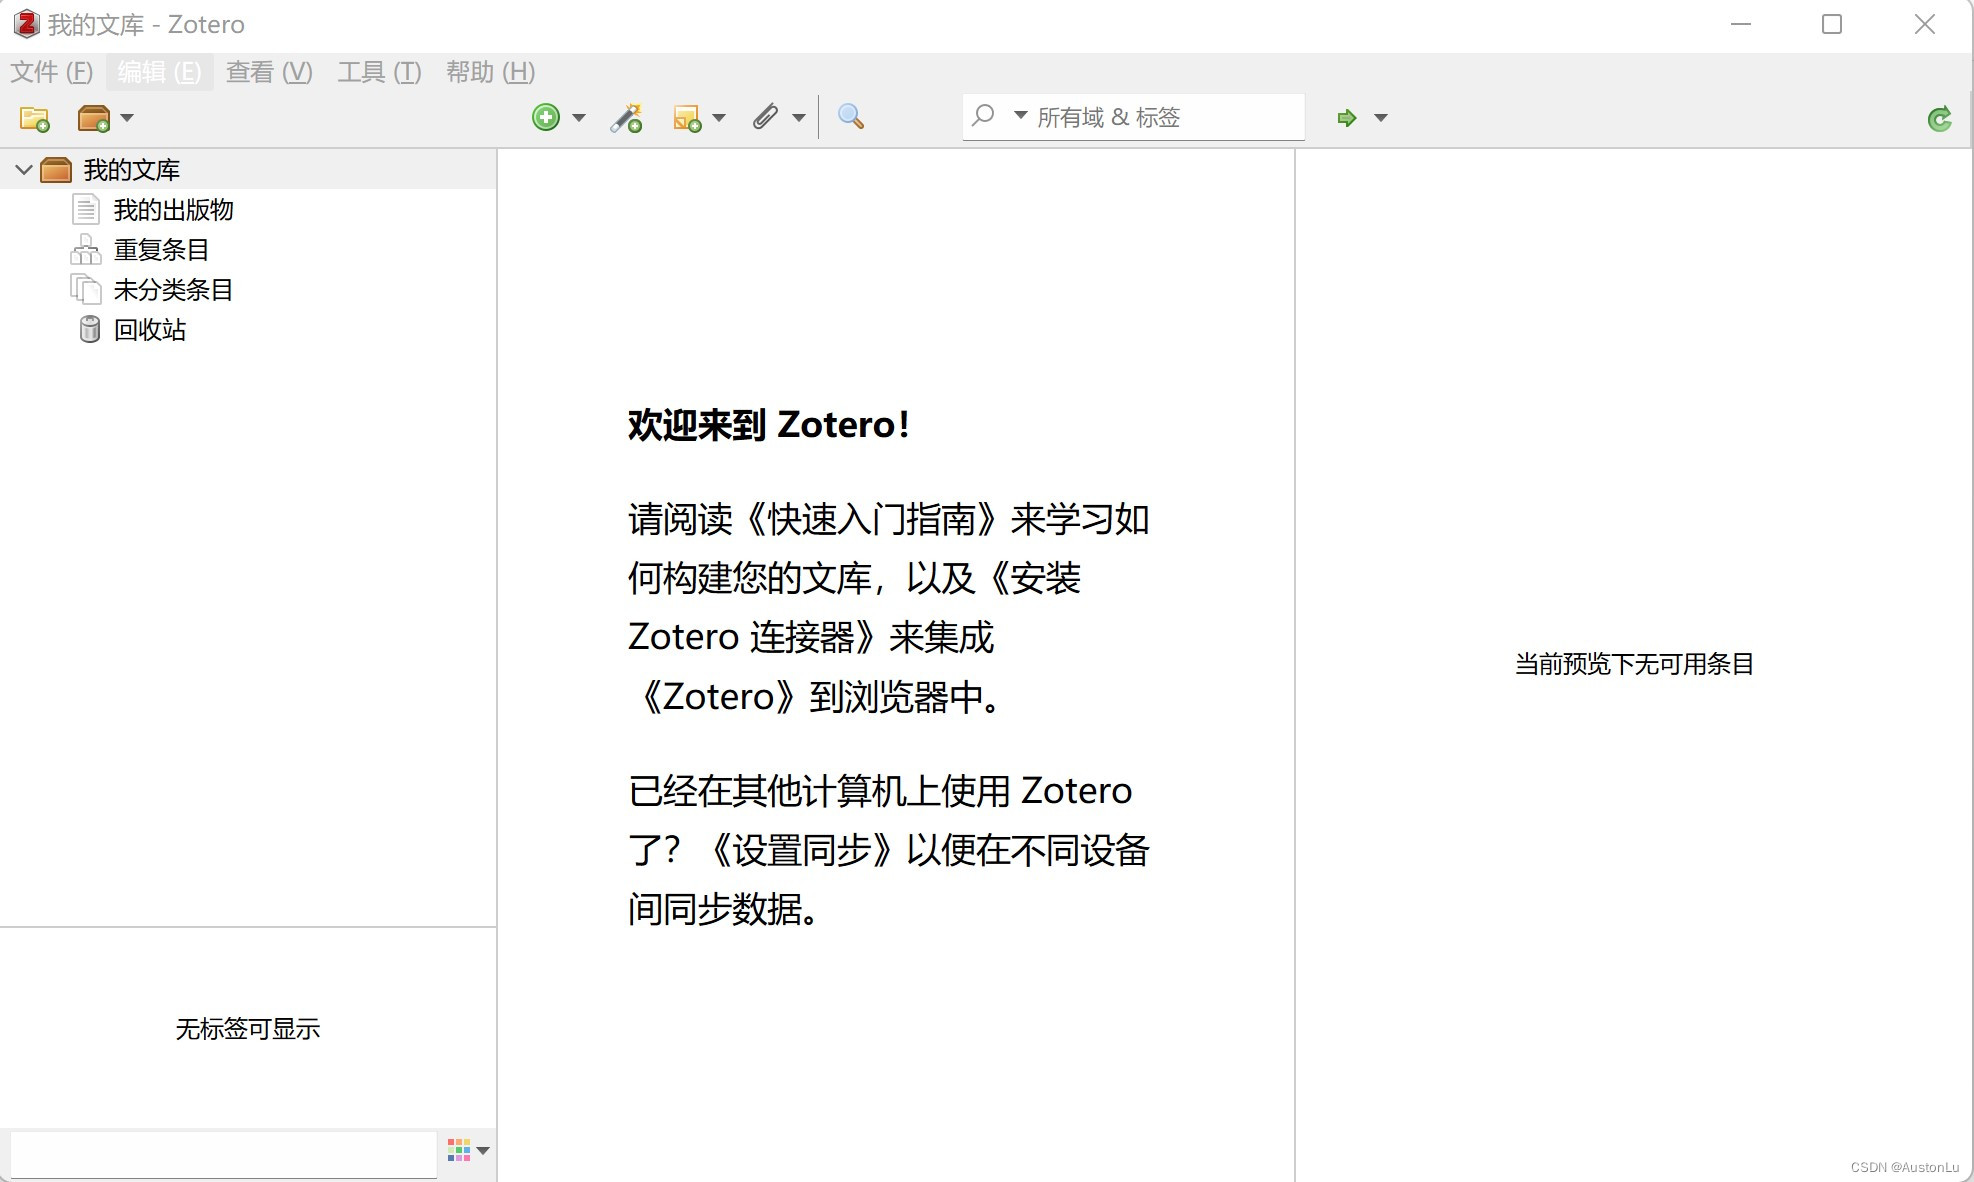The height and width of the screenshot is (1182, 1974).
Task: Open the new note dropdown arrow
Action: point(719,118)
